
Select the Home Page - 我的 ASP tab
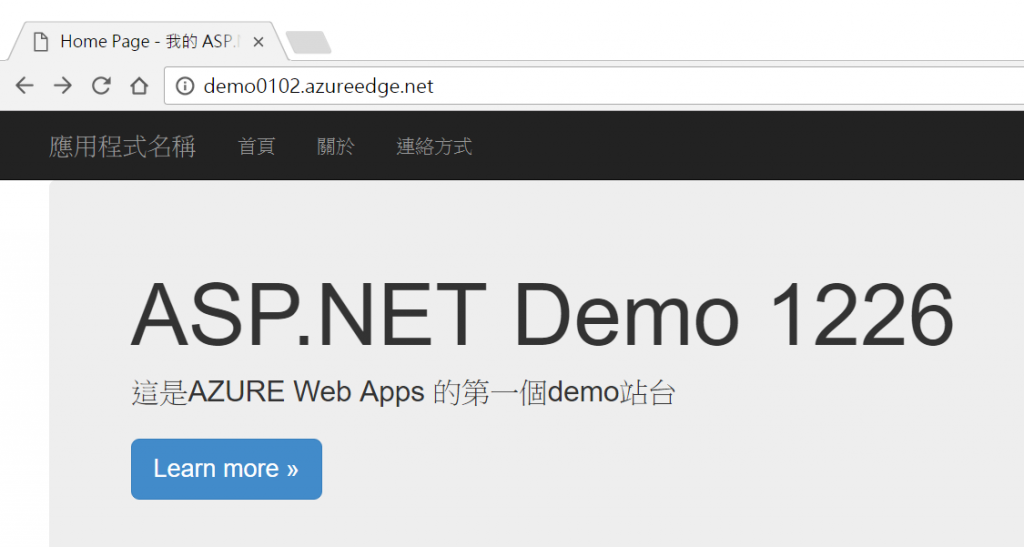coord(148,41)
